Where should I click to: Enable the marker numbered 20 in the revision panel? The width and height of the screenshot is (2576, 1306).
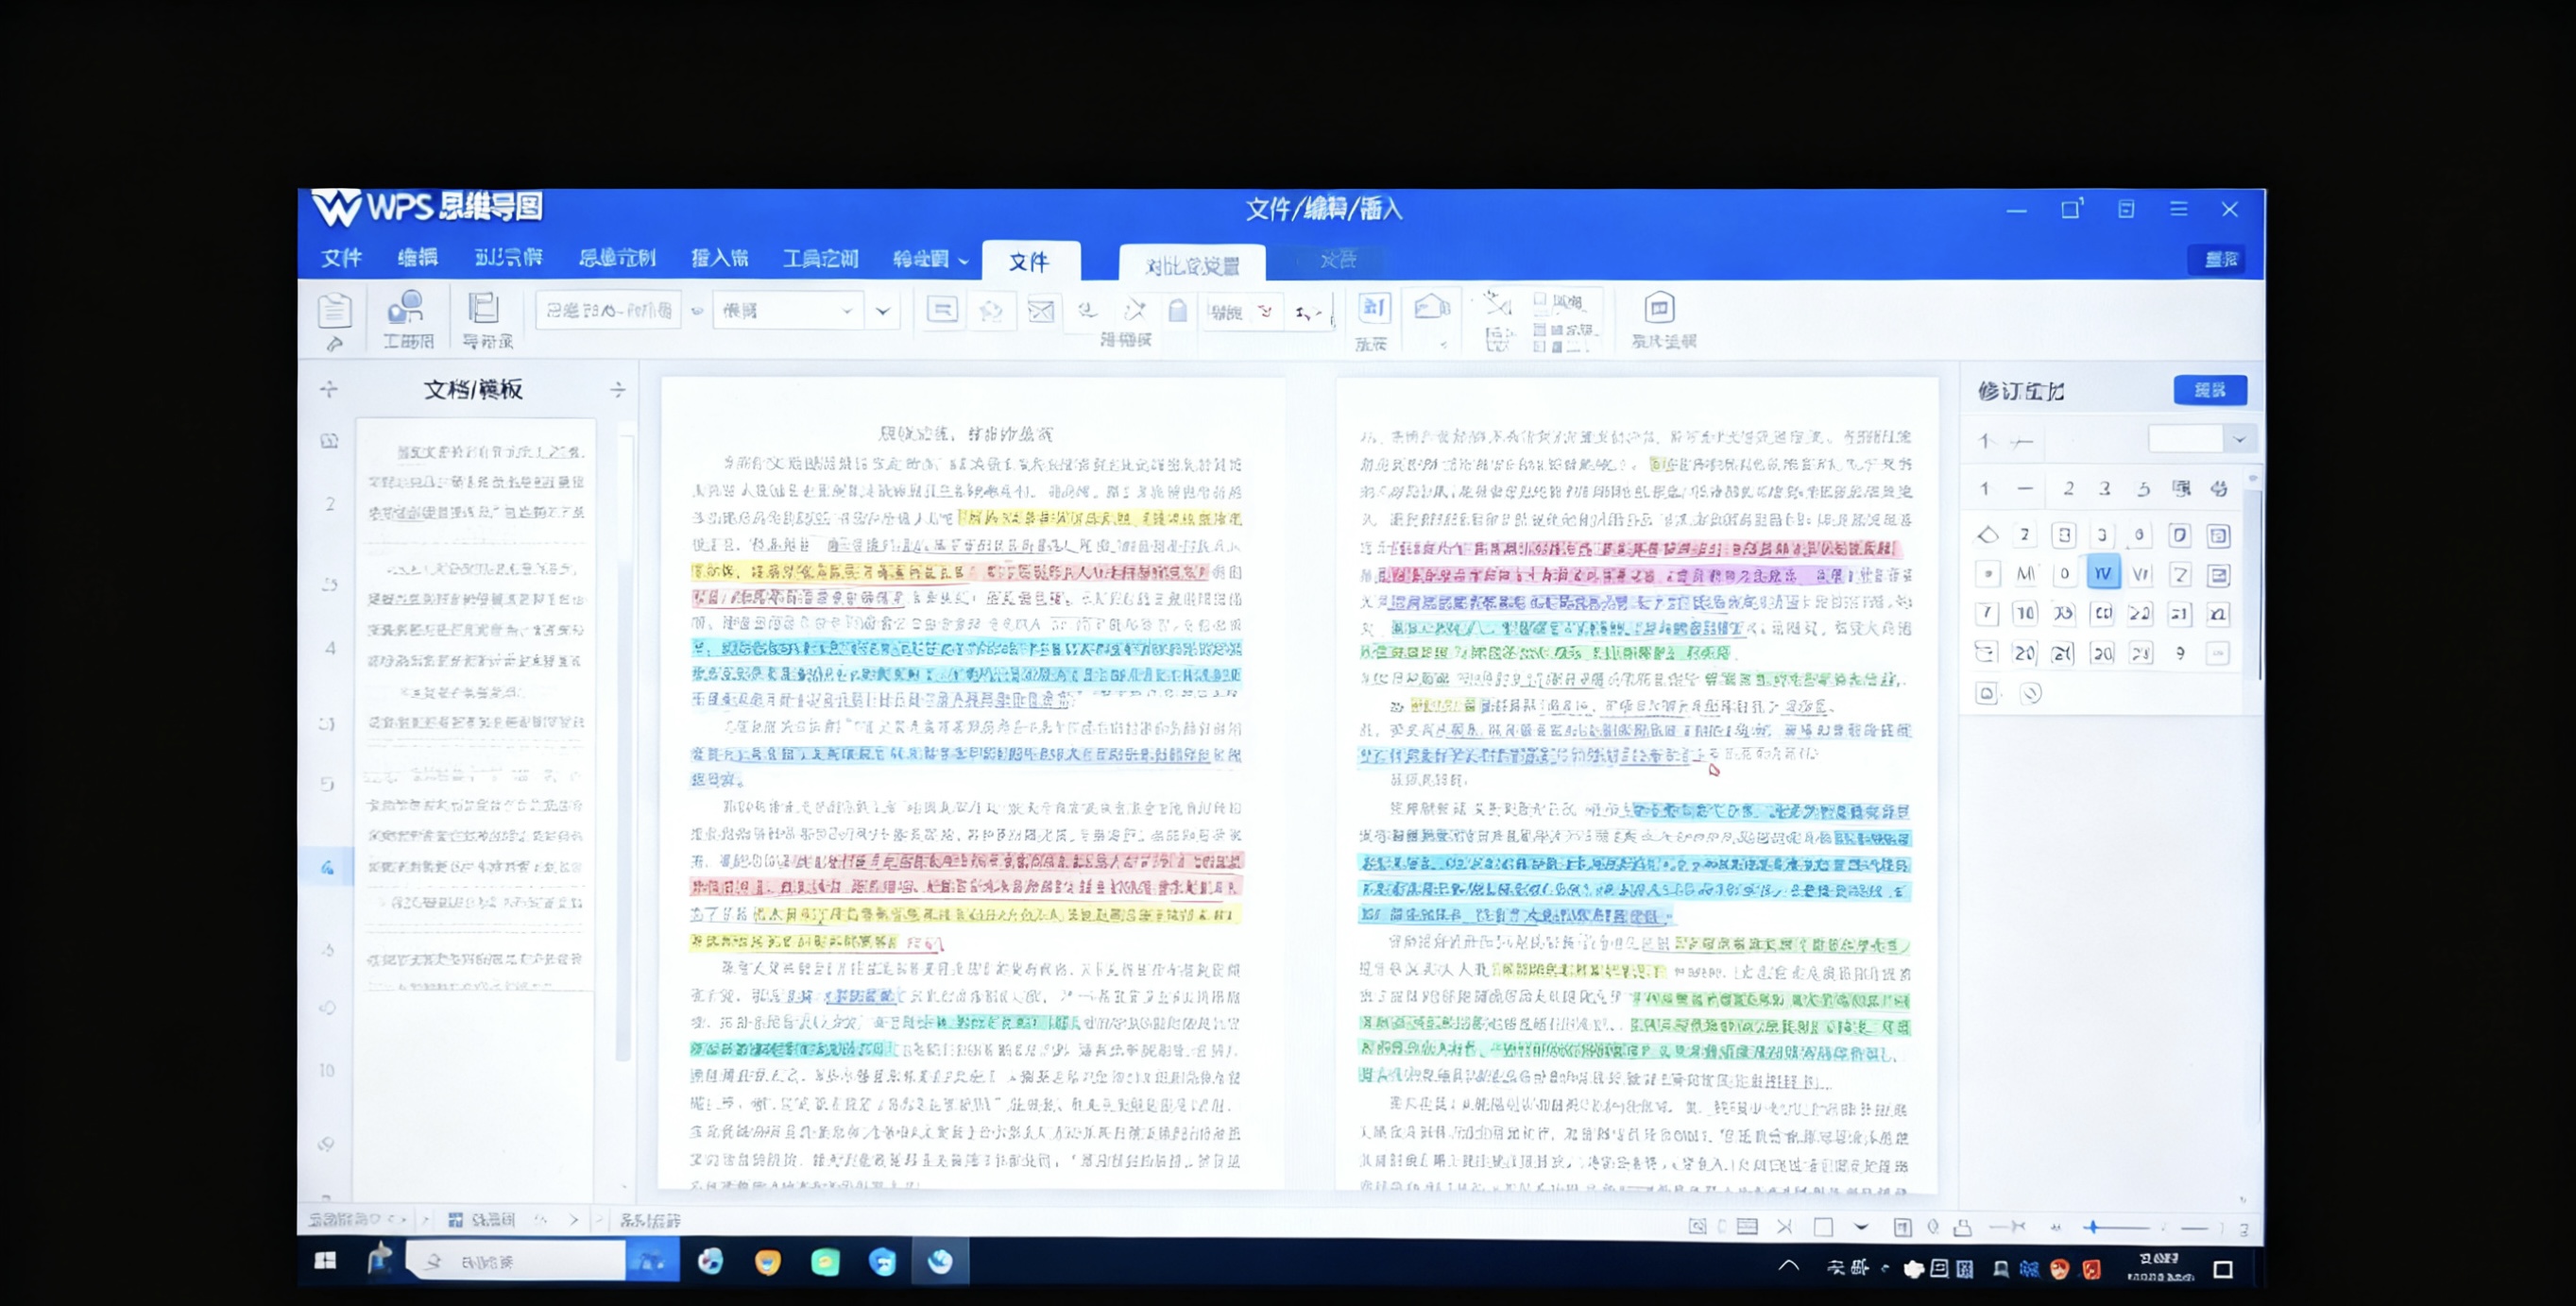pos(2025,652)
